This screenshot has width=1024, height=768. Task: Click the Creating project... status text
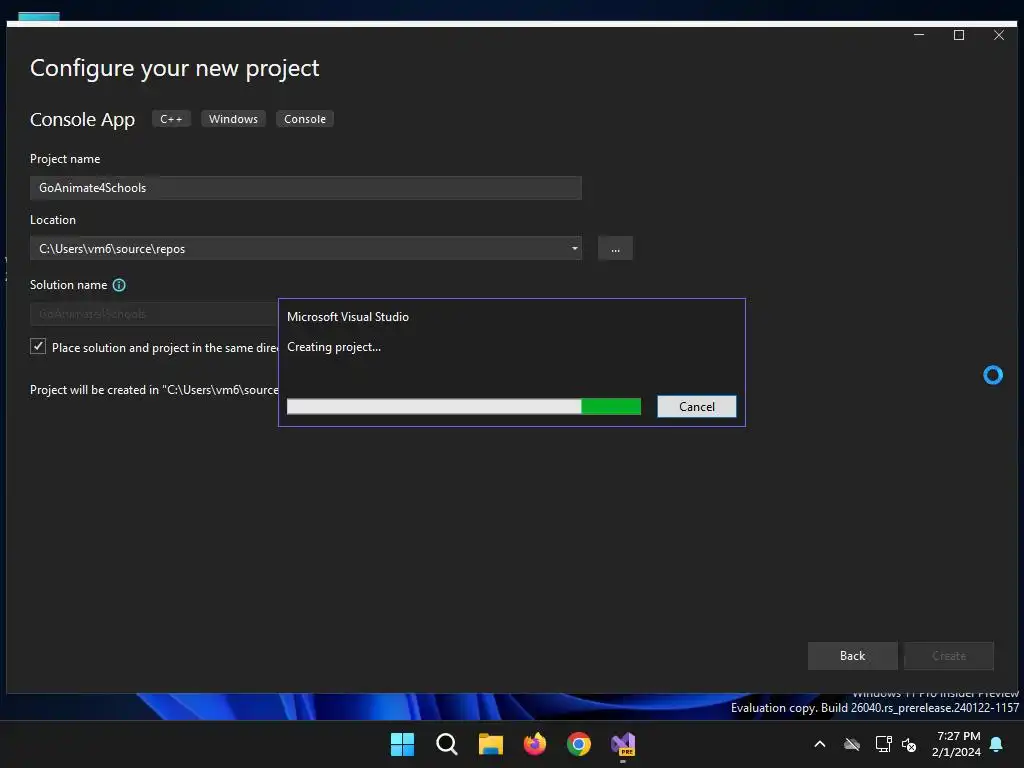(334, 347)
